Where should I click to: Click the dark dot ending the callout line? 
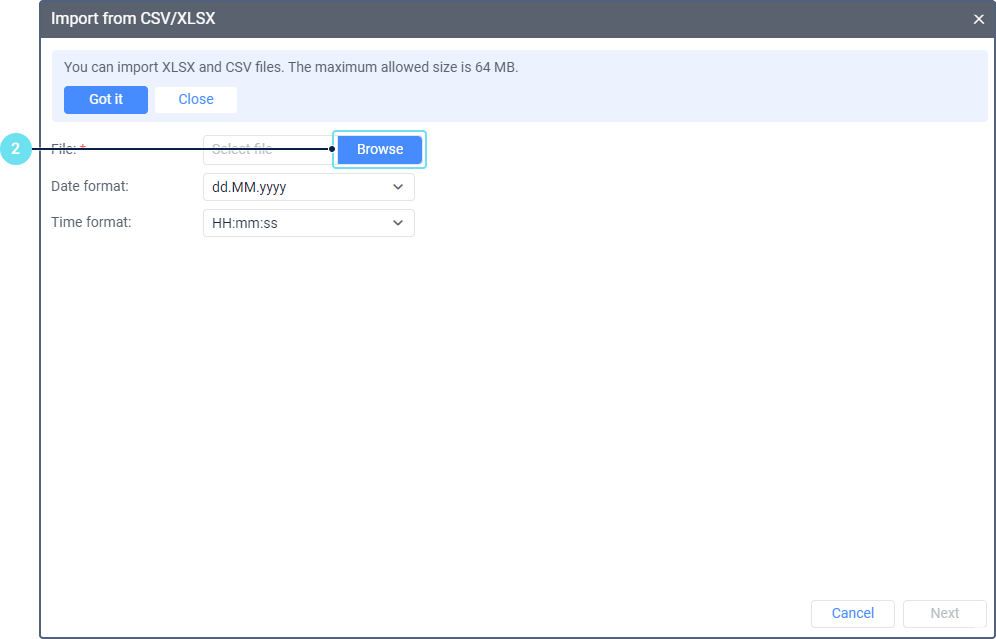[x=332, y=149]
